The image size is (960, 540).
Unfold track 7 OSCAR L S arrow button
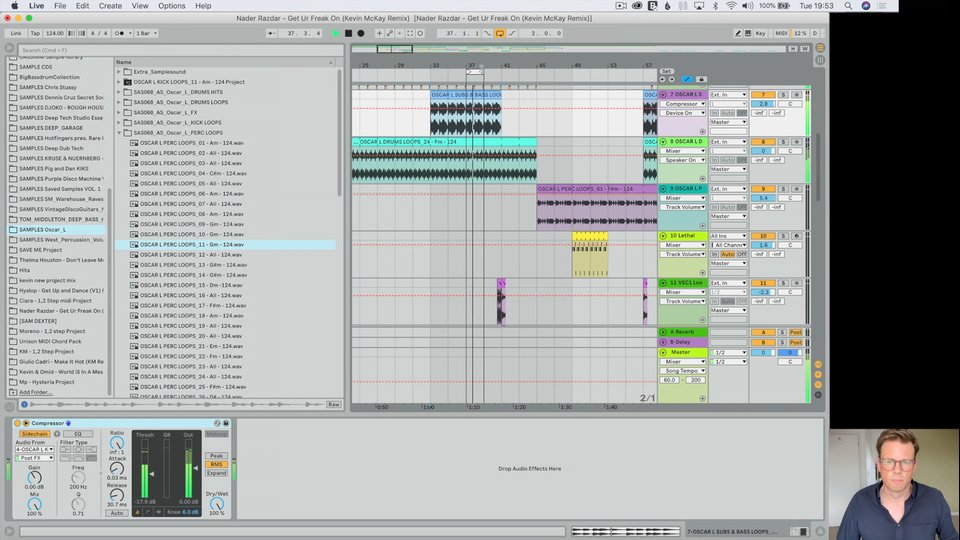pos(663,95)
